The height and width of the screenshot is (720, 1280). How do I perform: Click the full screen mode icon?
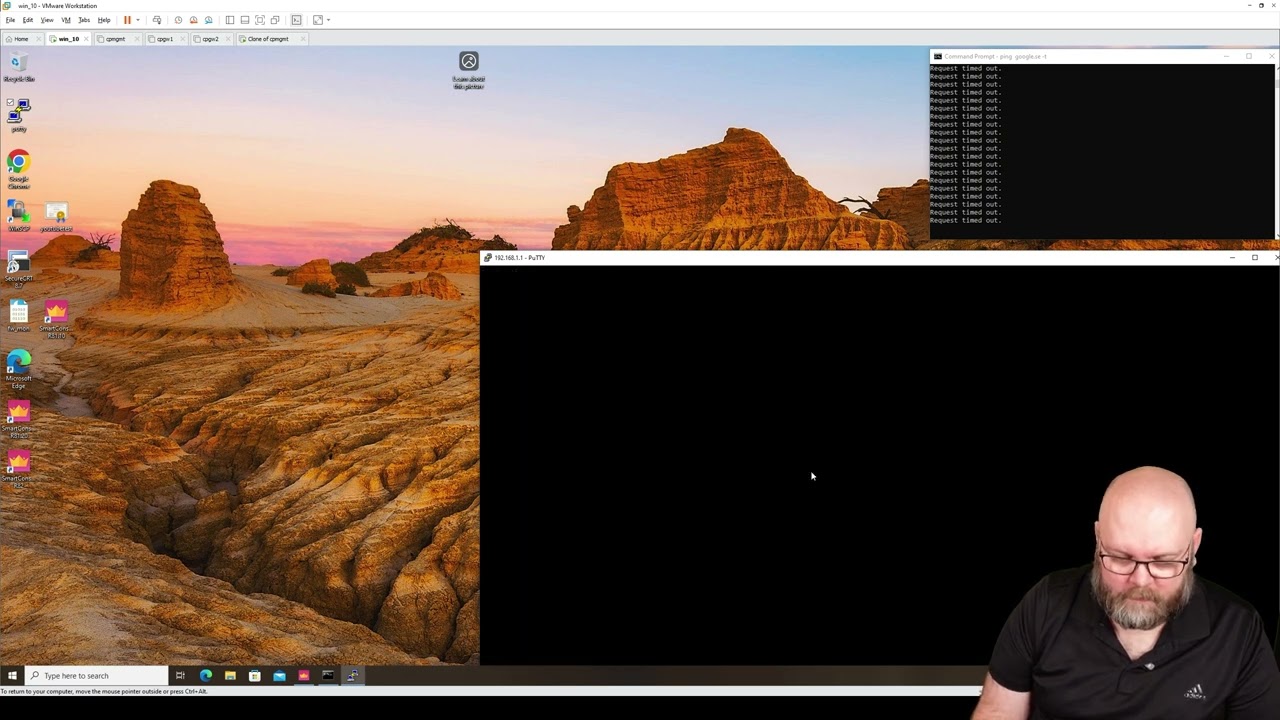click(260, 20)
